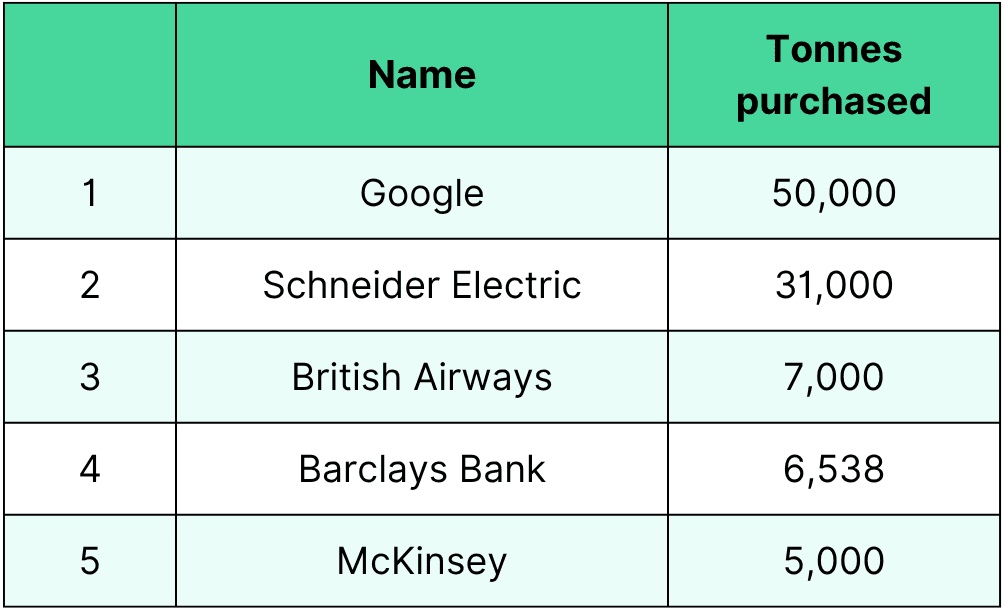Click the empty top-left header cell
This screenshot has height=613, width=1004.
point(90,75)
